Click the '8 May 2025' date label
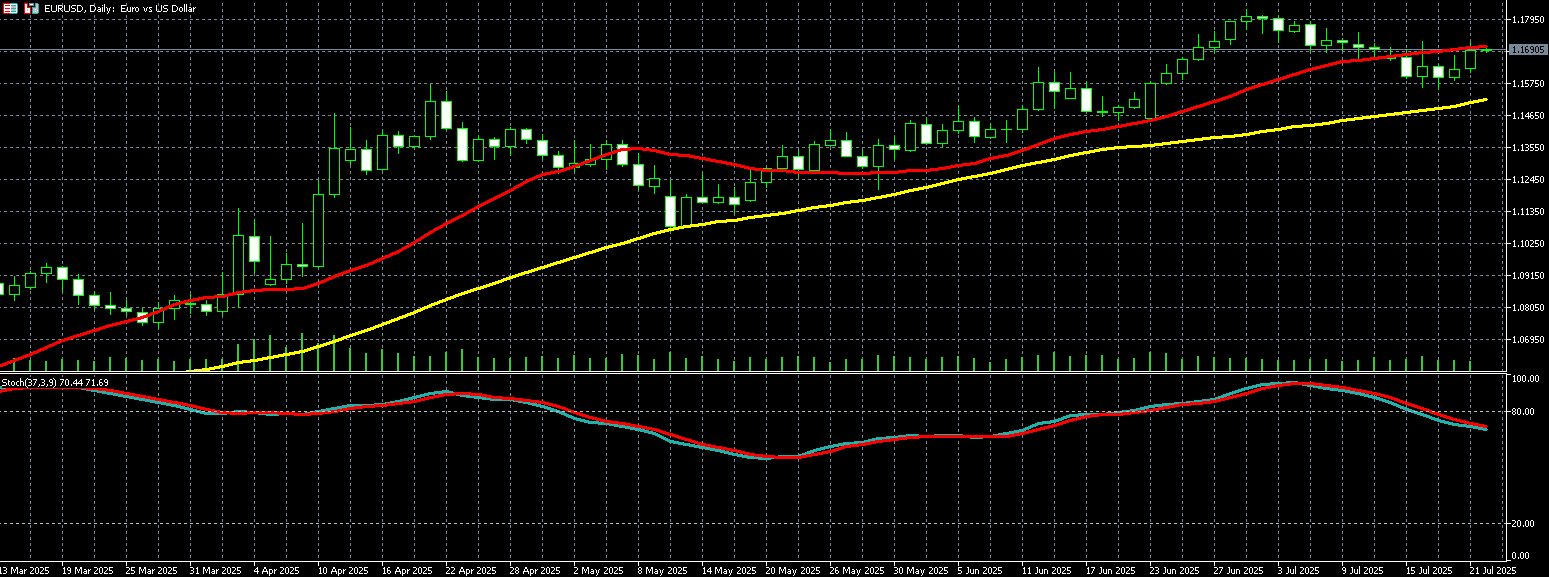 661,570
